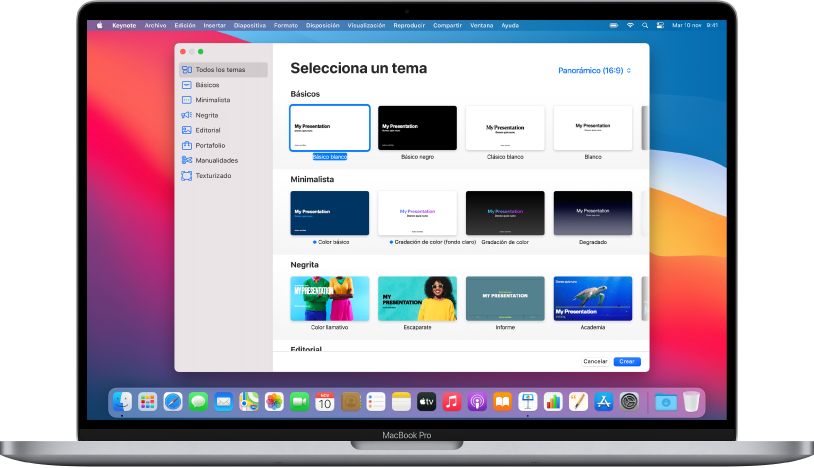Open the Diapositiva menu

point(249,25)
